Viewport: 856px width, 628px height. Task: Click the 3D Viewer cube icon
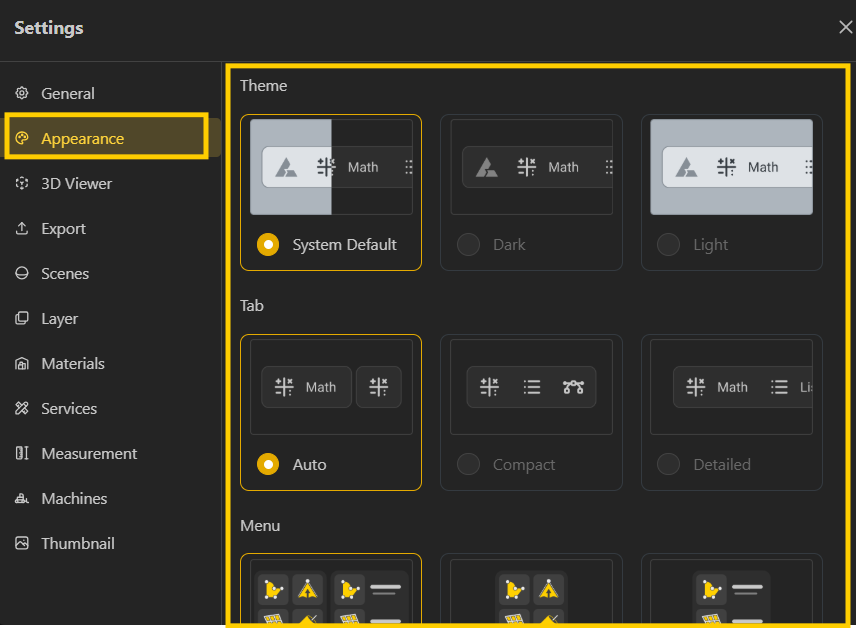[x=22, y=183]
